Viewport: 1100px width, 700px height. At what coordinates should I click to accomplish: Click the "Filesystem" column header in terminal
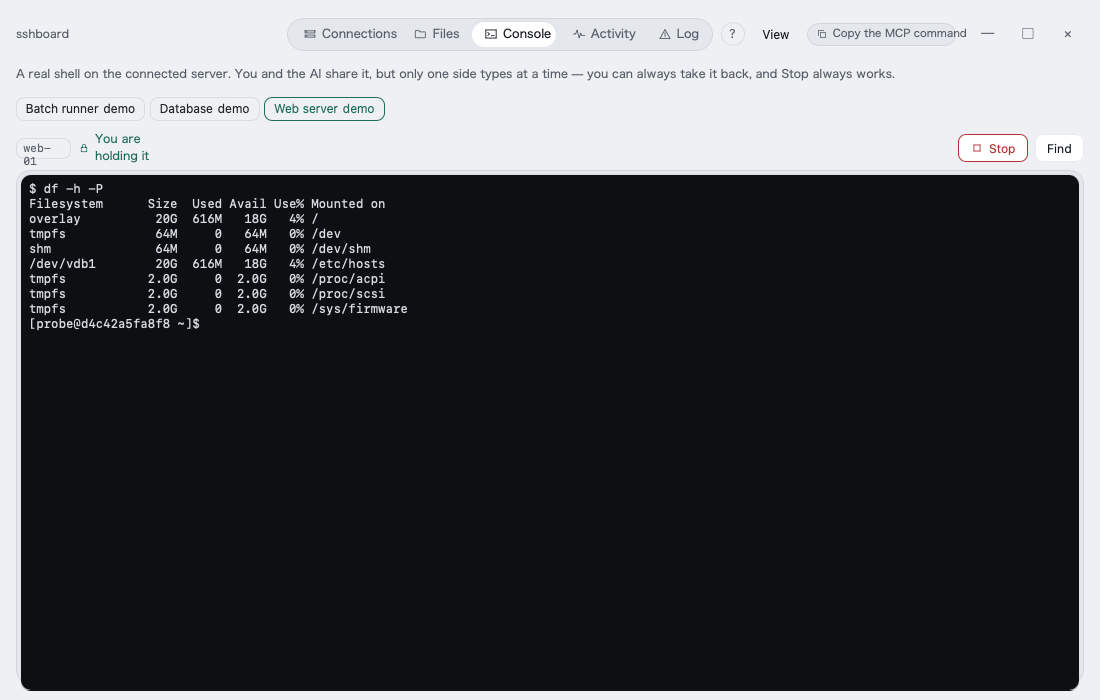[x=66, y=204]
